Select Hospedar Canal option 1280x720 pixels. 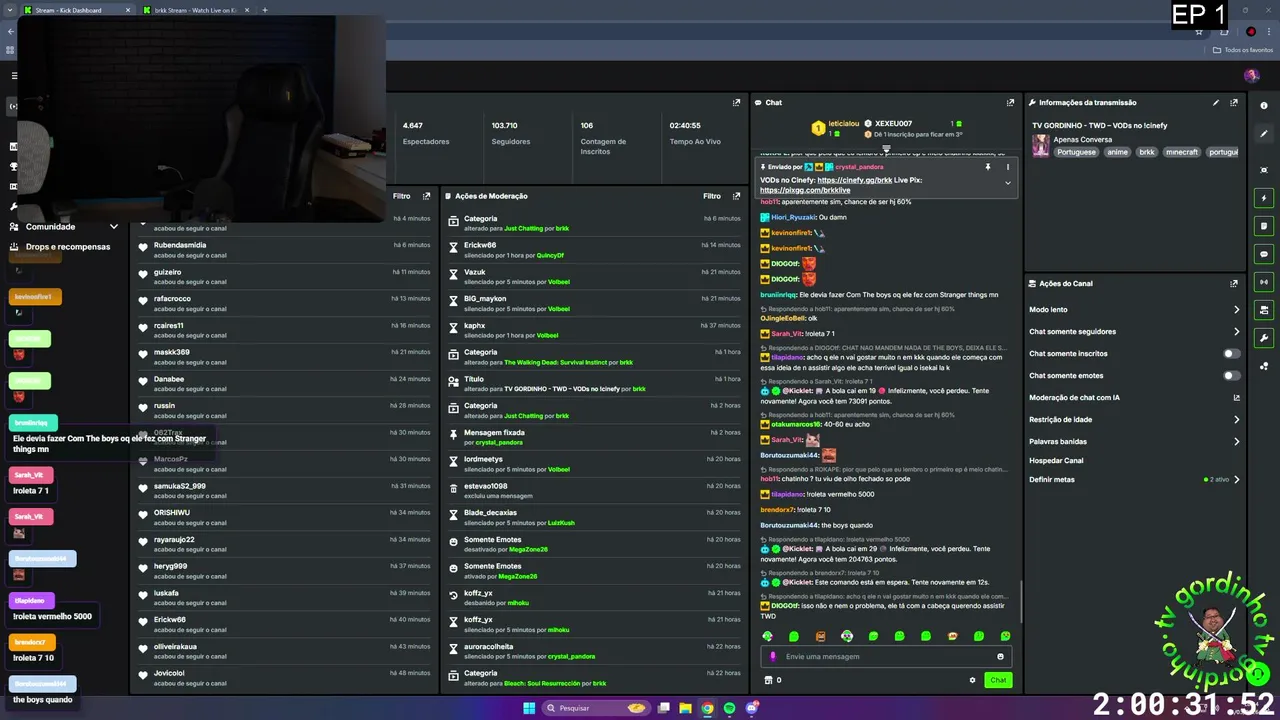(1056, 461)
